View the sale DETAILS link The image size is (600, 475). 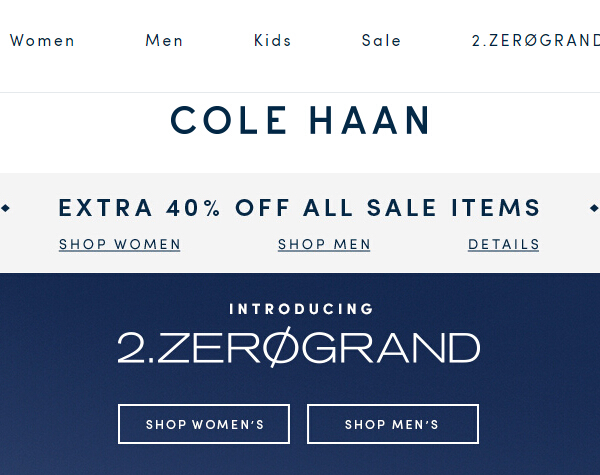point(504,244)
